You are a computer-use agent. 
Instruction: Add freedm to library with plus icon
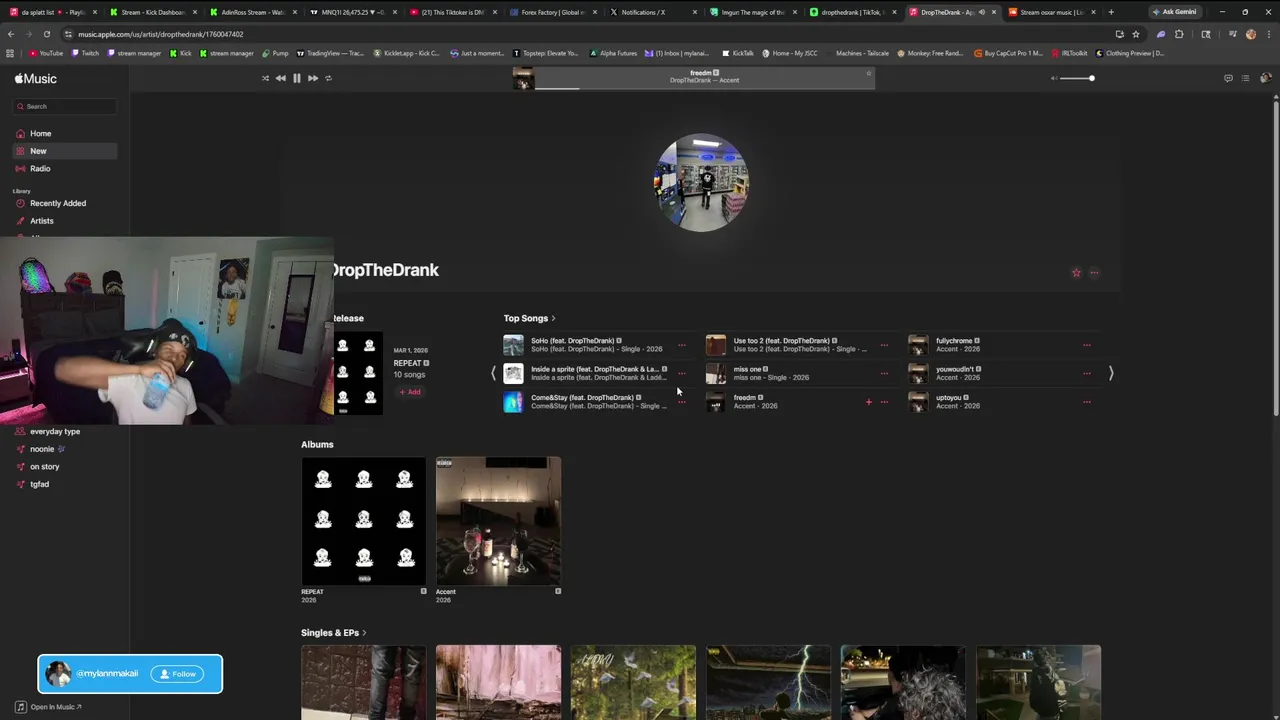click(868, 402)
